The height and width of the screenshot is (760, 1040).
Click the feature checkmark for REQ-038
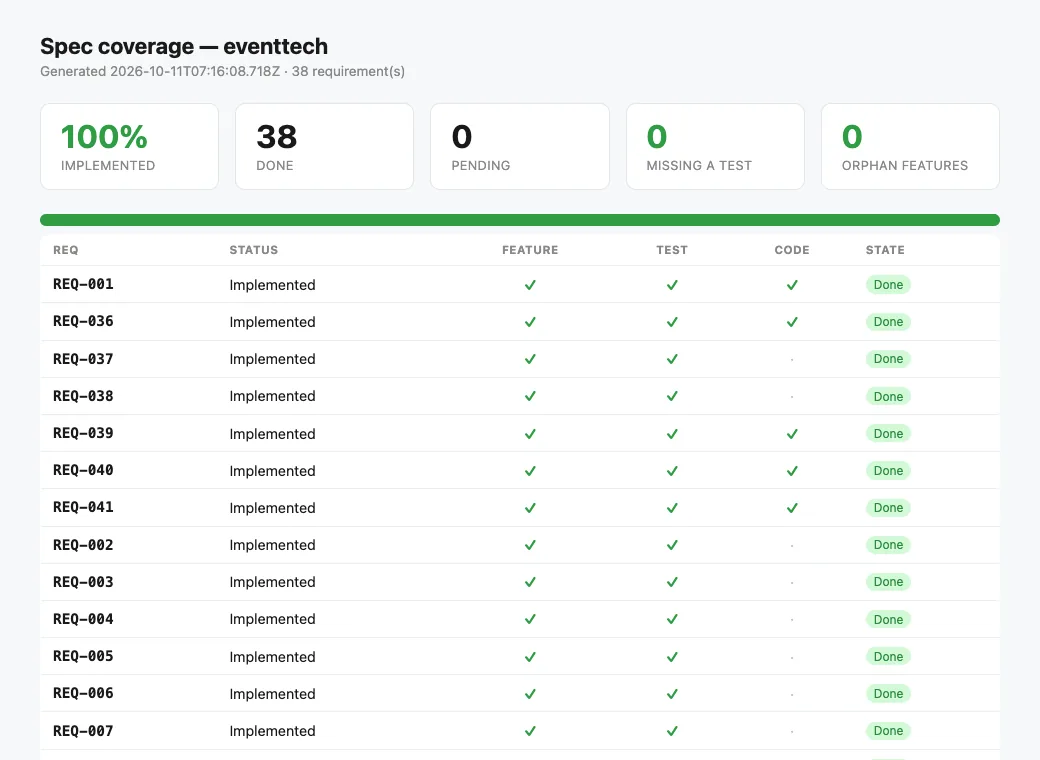[x=530, y=397]
